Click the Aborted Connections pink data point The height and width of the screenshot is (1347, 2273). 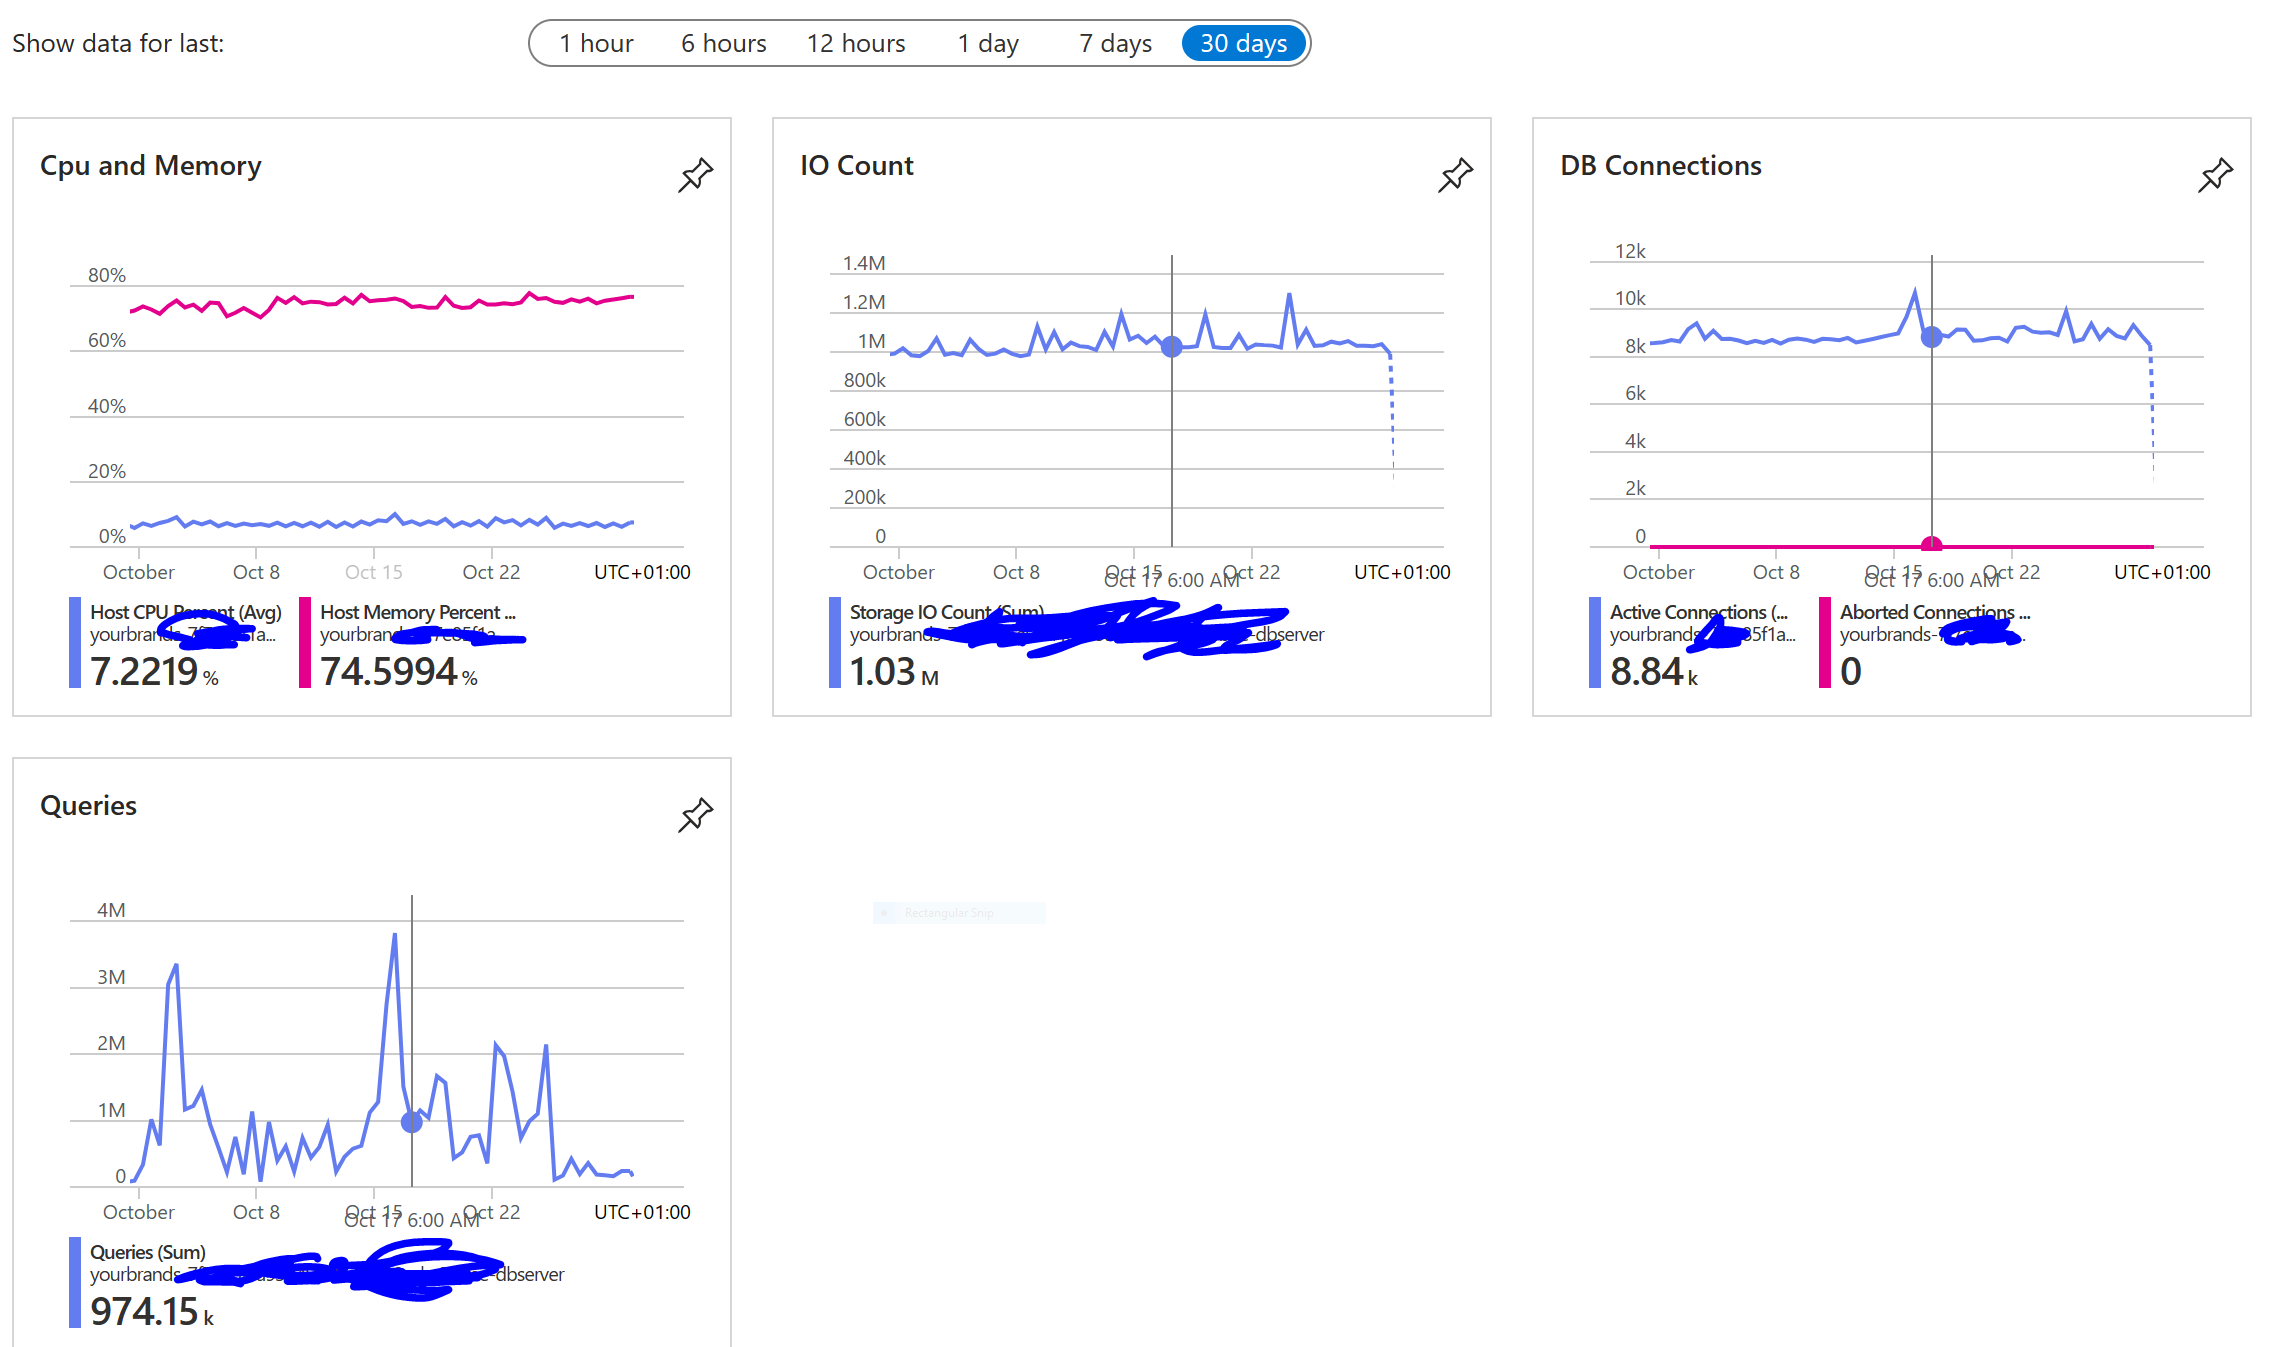(1932, 545)
